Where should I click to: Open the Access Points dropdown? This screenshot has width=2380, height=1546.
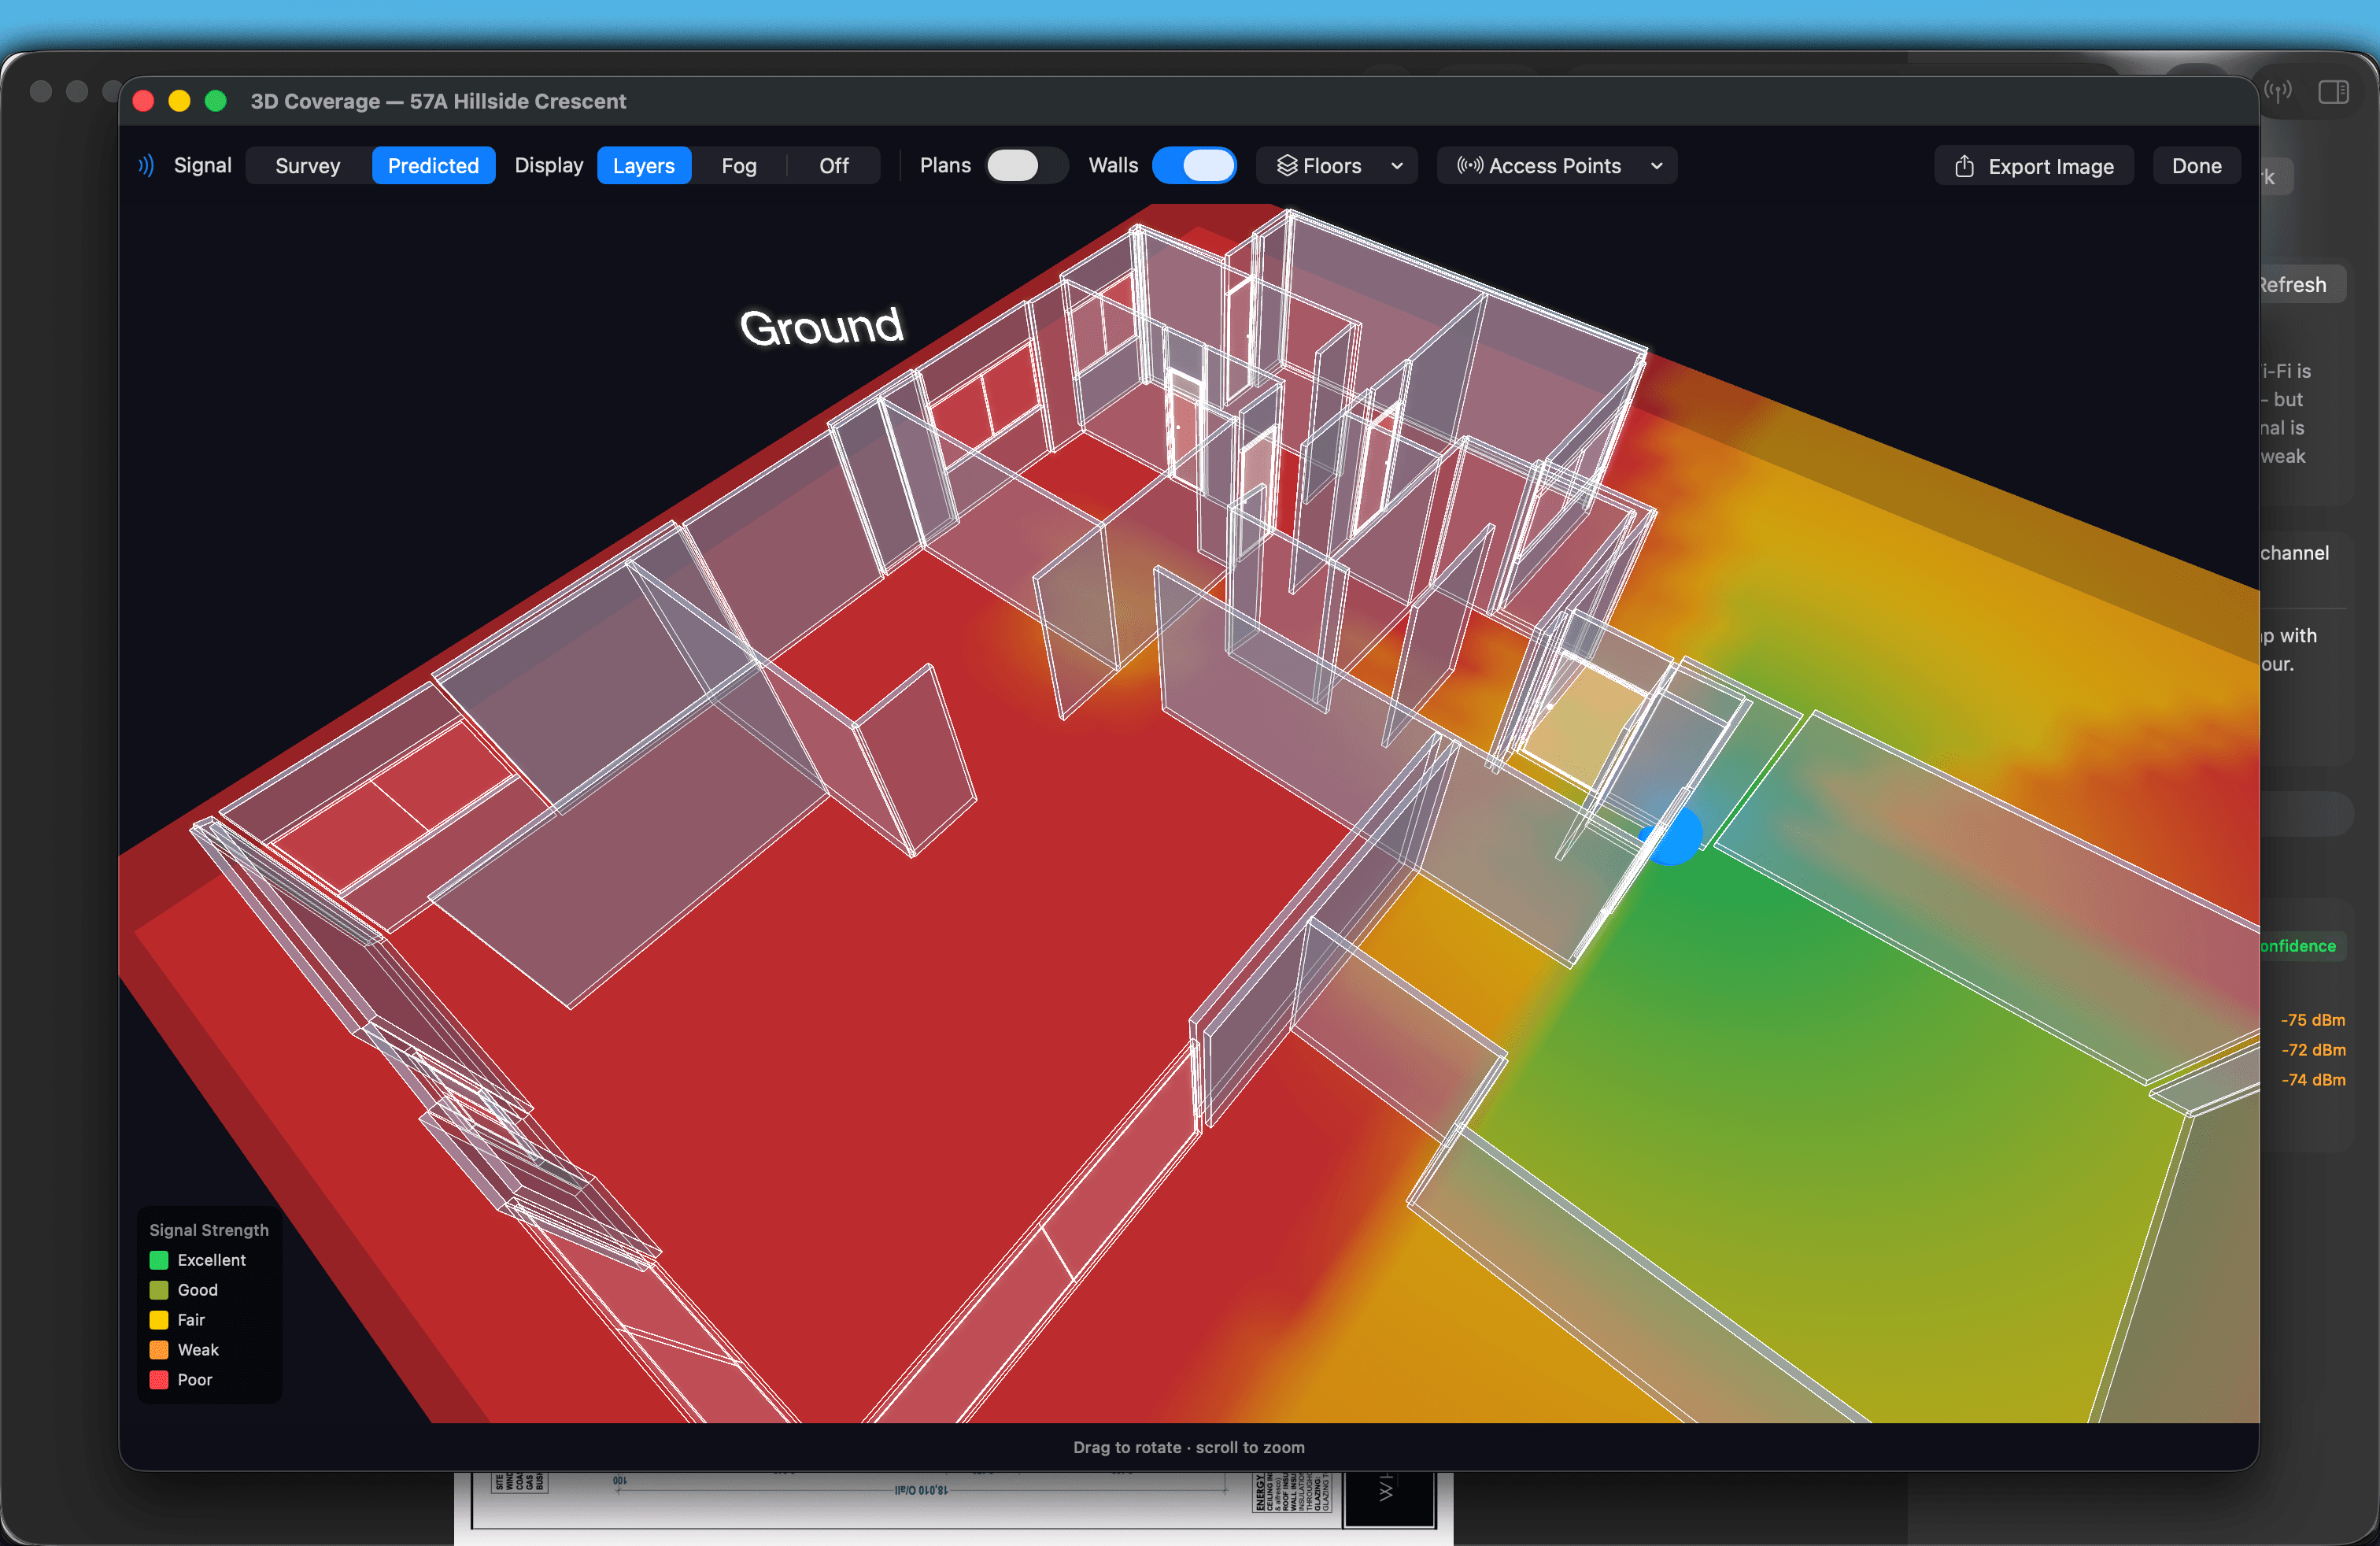click(x=1557, y=165)
